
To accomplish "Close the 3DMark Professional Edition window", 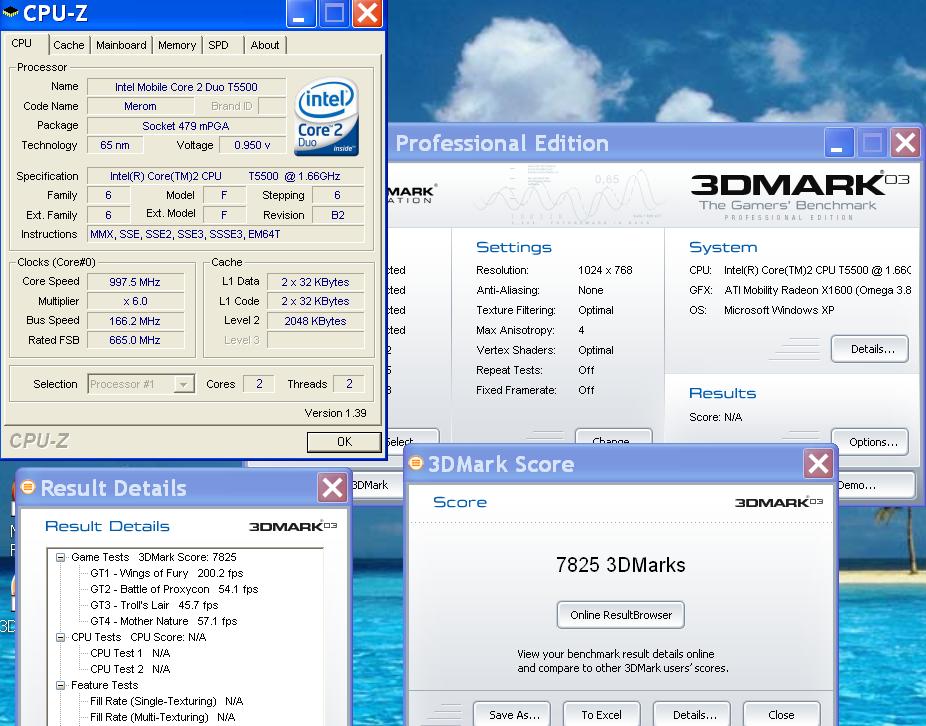I will tap(905, 142).
